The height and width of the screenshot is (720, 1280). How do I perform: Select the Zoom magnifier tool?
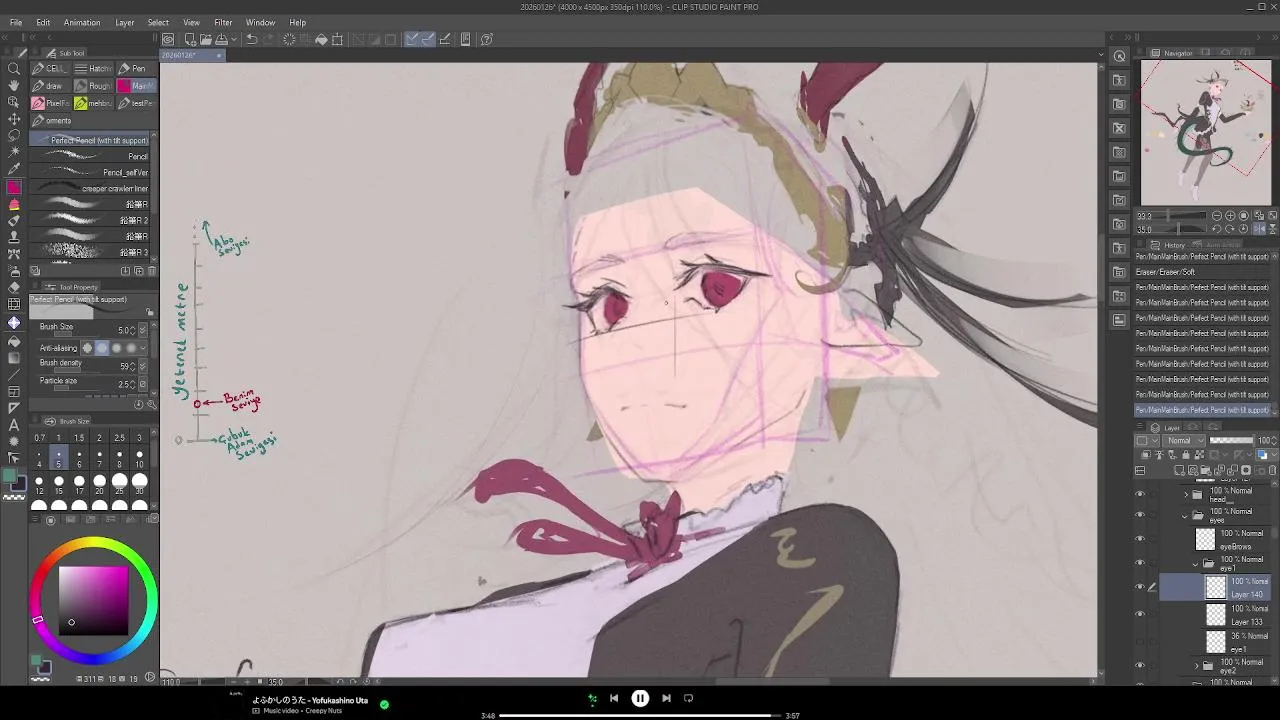click(x=14, y=69)
